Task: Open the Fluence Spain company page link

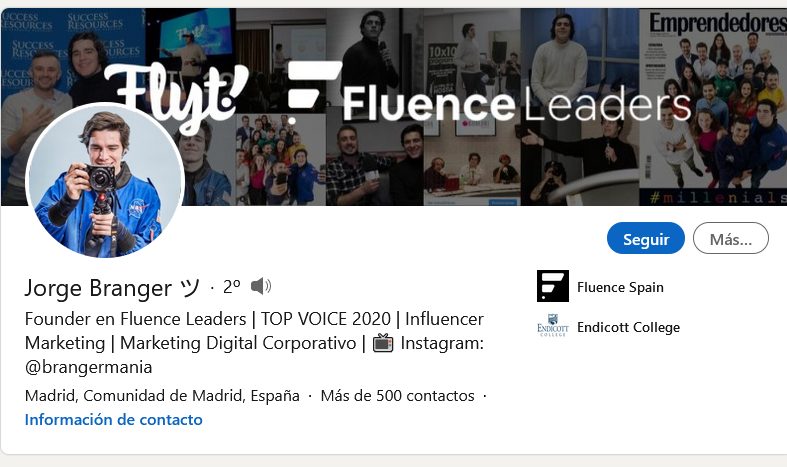Action: (x=620, y=288)
